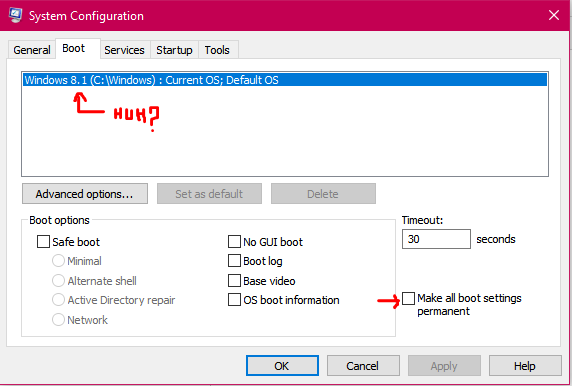Screen dimensions: 572x386
Task: Click the Delete boot entry button
Action: [x=323, y=194]
